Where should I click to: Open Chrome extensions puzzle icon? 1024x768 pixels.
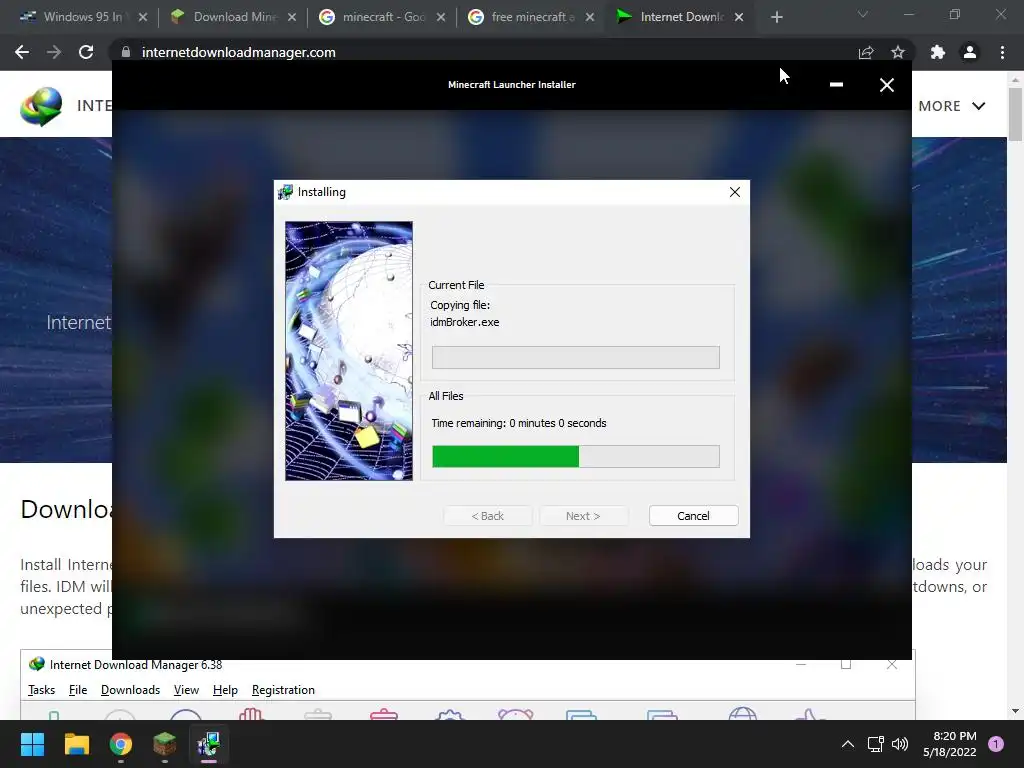[x=938, y=52]
